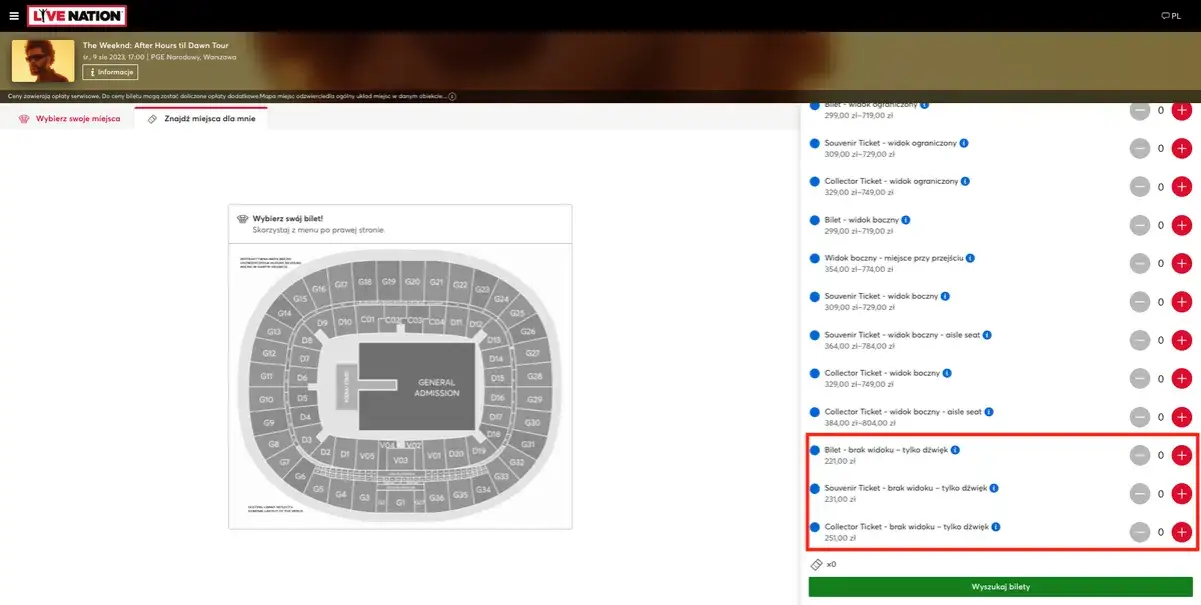
Task: Click the info icon beside 'Bilet - brak widoku – tylko dźwięk'
Action: [953, 450]
